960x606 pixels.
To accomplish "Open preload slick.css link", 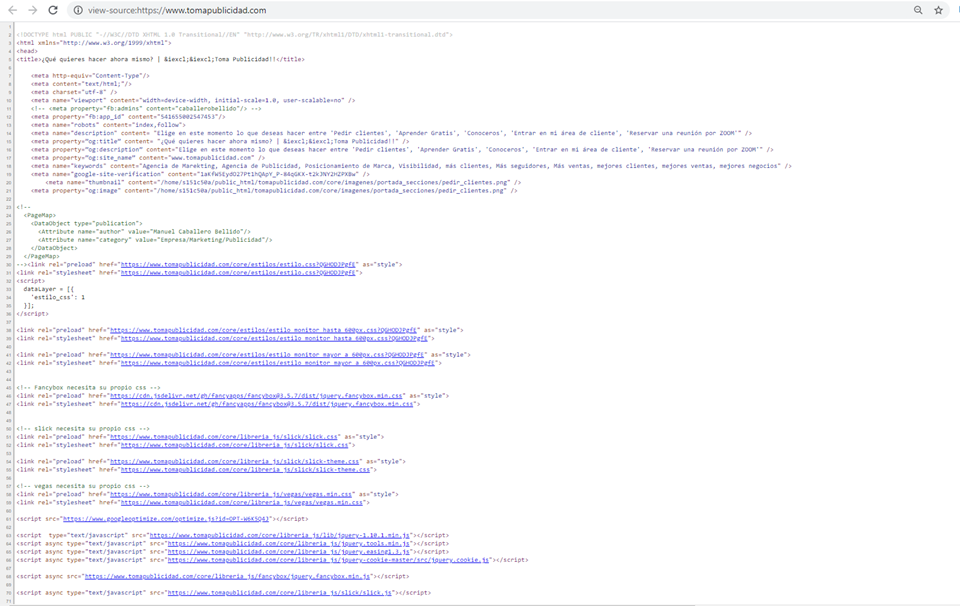I will click(224, 436).
